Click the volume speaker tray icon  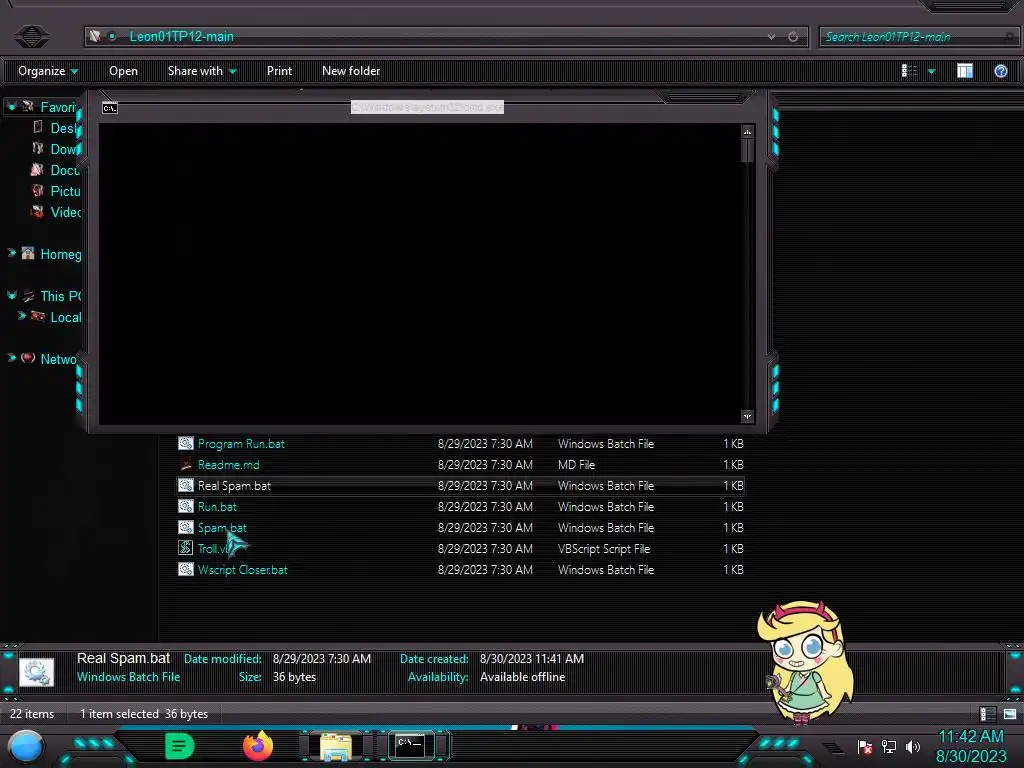tap(913, 746)
